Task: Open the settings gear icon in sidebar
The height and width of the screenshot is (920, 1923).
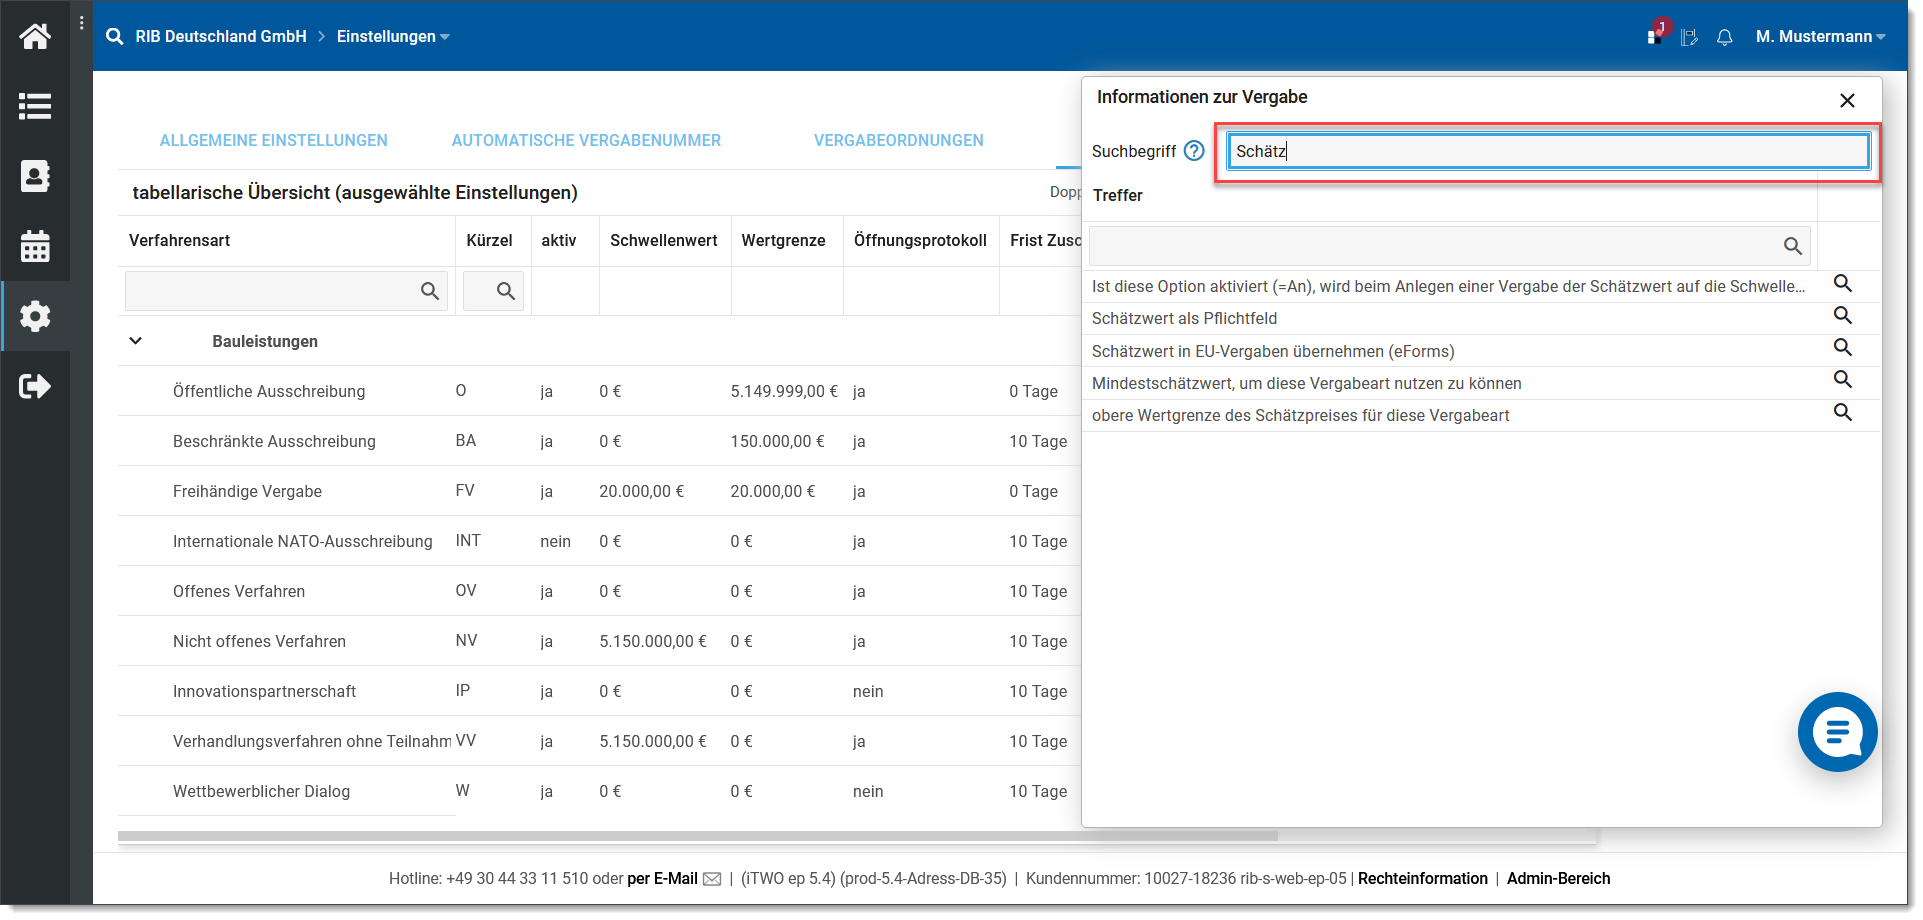Action: (x=35, y=316)
